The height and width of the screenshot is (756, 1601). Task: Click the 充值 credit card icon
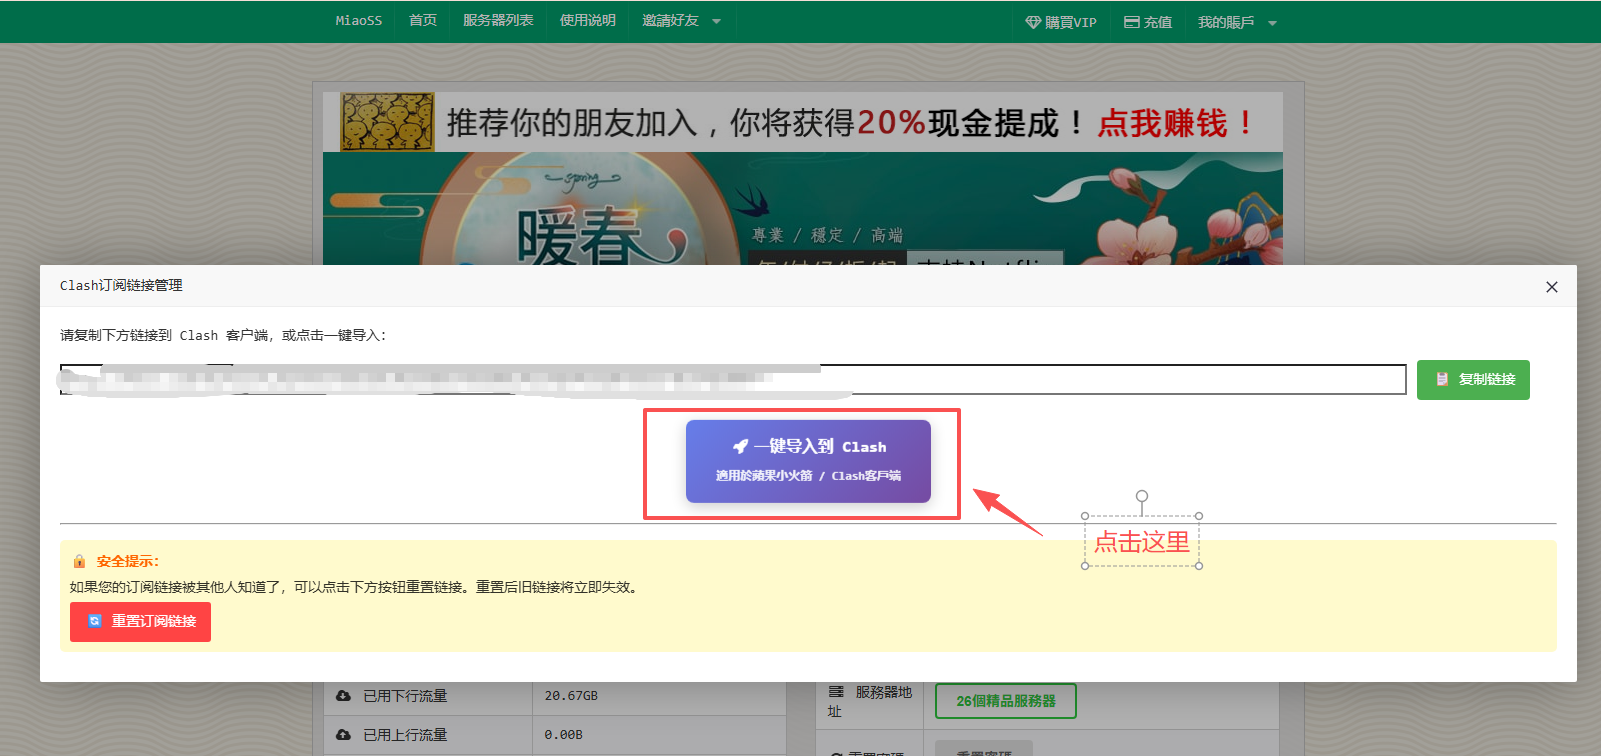(1132, 22)
